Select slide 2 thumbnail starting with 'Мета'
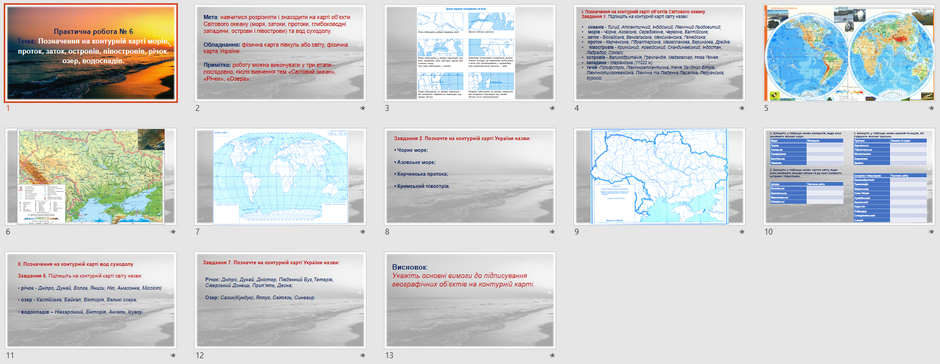The height and width of the screenshot is (364, 940). pyautogui.click(x=281, y=52)
